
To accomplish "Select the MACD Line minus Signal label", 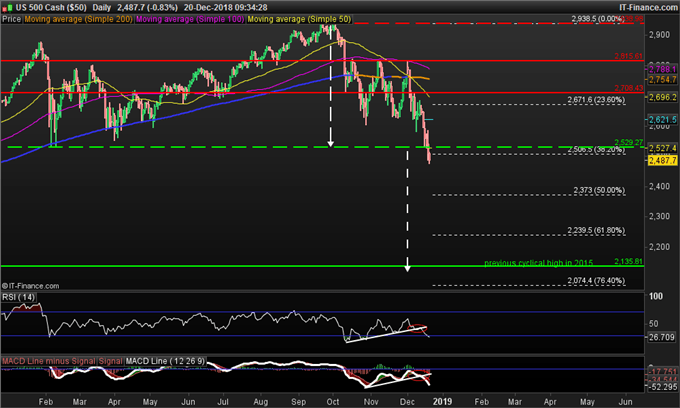I will (49, 361).
